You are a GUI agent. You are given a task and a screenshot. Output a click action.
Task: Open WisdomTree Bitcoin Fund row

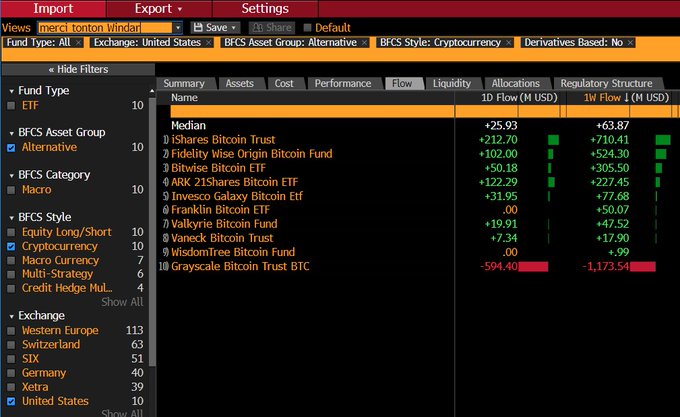(233, 252)
